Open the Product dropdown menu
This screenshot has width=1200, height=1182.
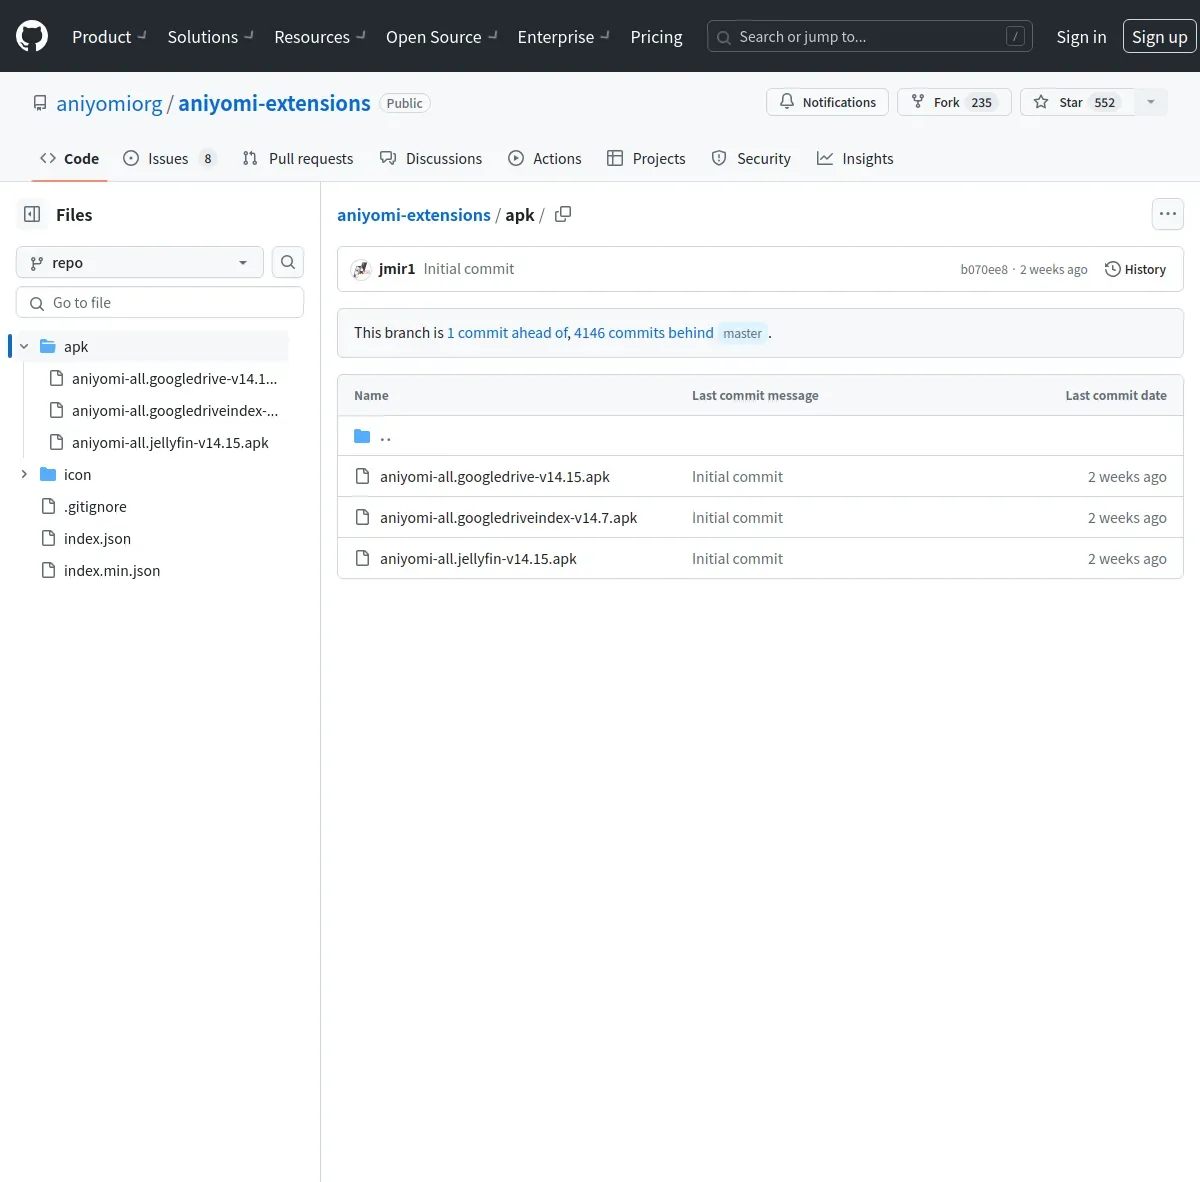[x=110, y=37]
